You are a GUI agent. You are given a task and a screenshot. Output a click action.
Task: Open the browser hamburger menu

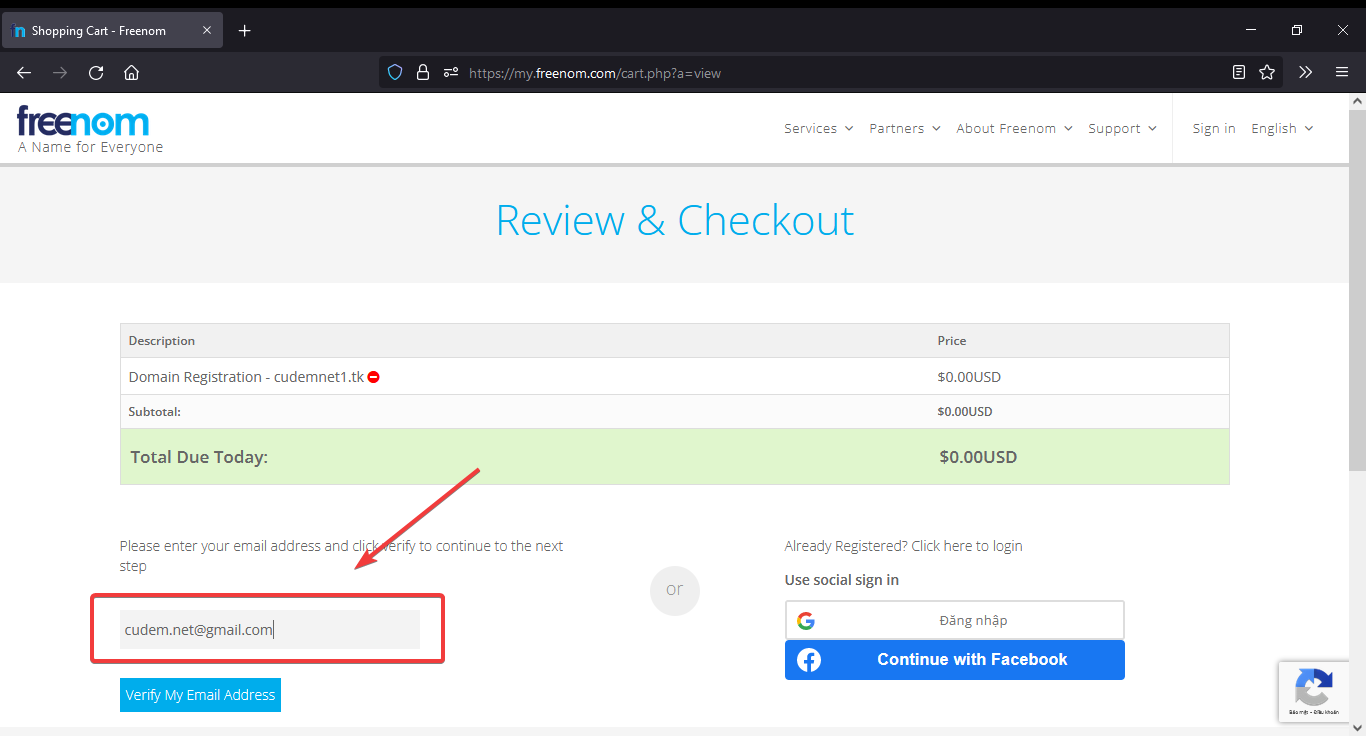tap(1342, 72)
